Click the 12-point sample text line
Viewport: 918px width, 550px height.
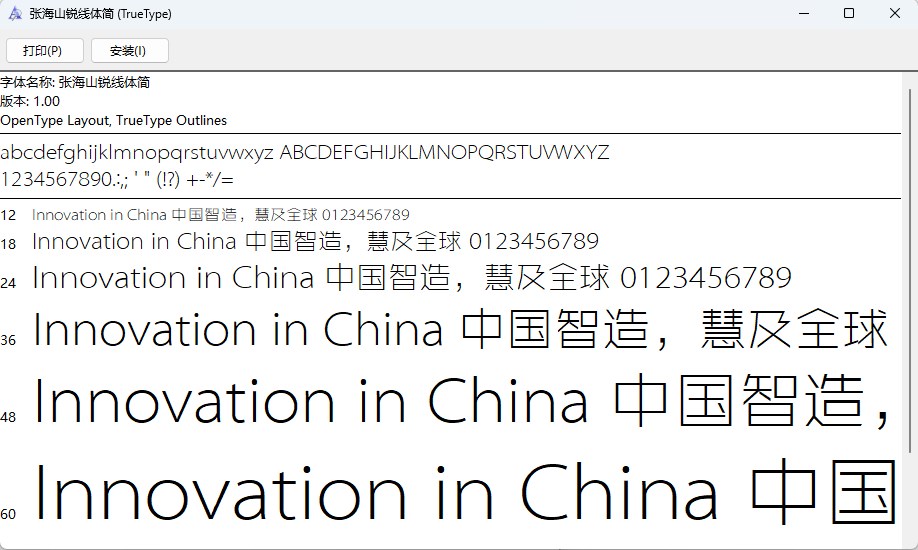[x=220, y=215]
